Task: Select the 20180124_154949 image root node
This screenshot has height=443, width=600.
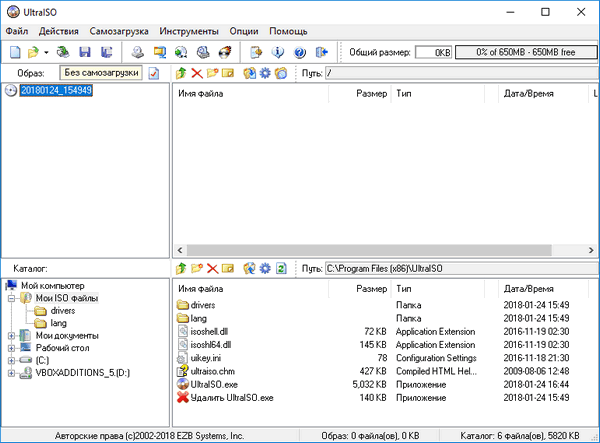Action: pos(56,90)
